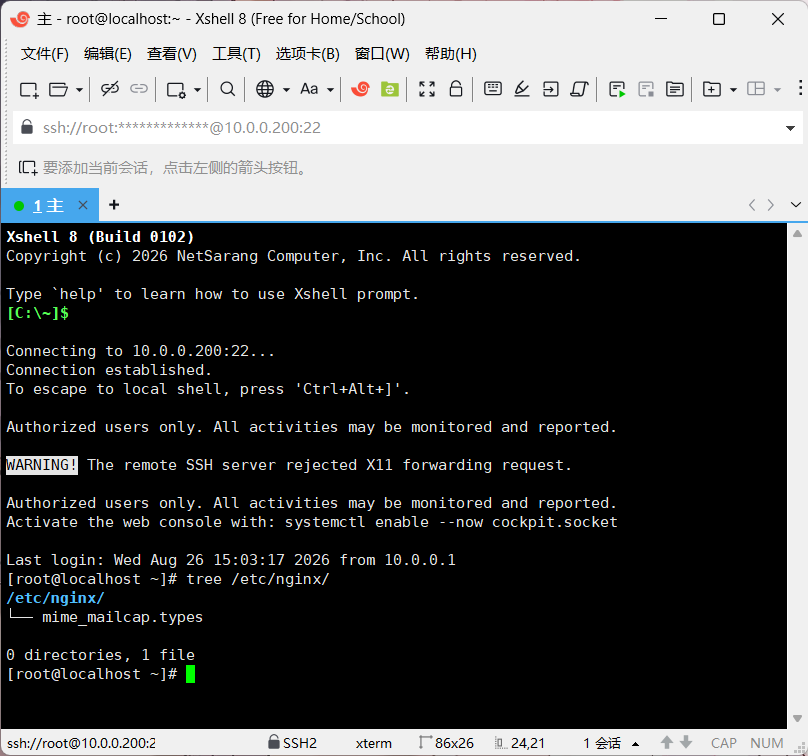Expand the '1 会话' sessions arrow
808x756 pixels.
tap(635, 744)
